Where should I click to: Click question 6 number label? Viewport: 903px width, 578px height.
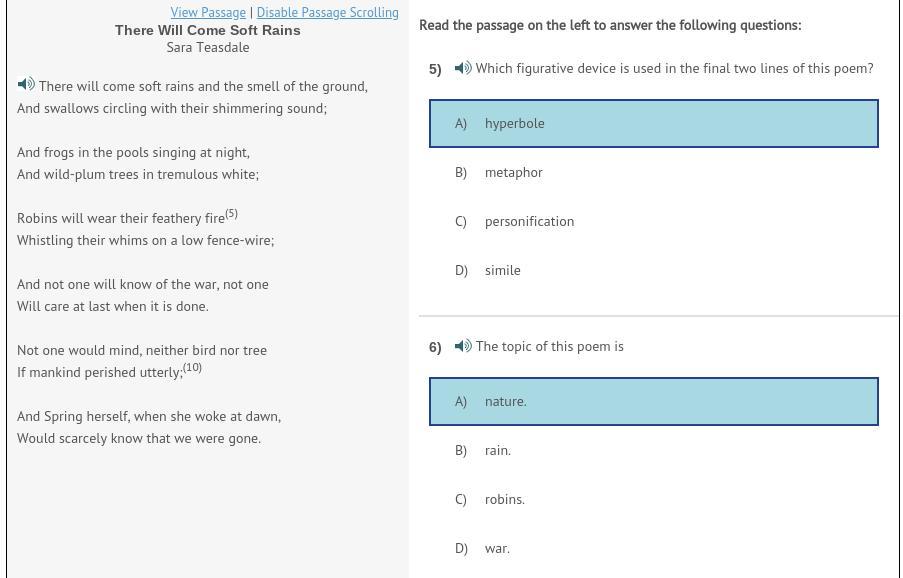(x=435, y=347)
